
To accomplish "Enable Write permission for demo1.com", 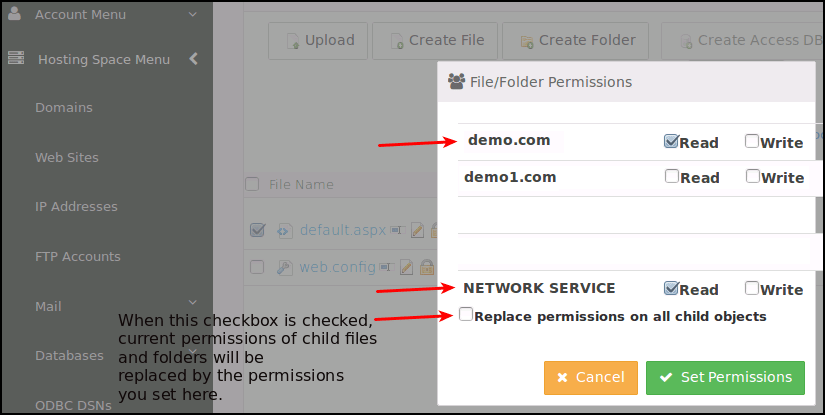I will point(752,176).
